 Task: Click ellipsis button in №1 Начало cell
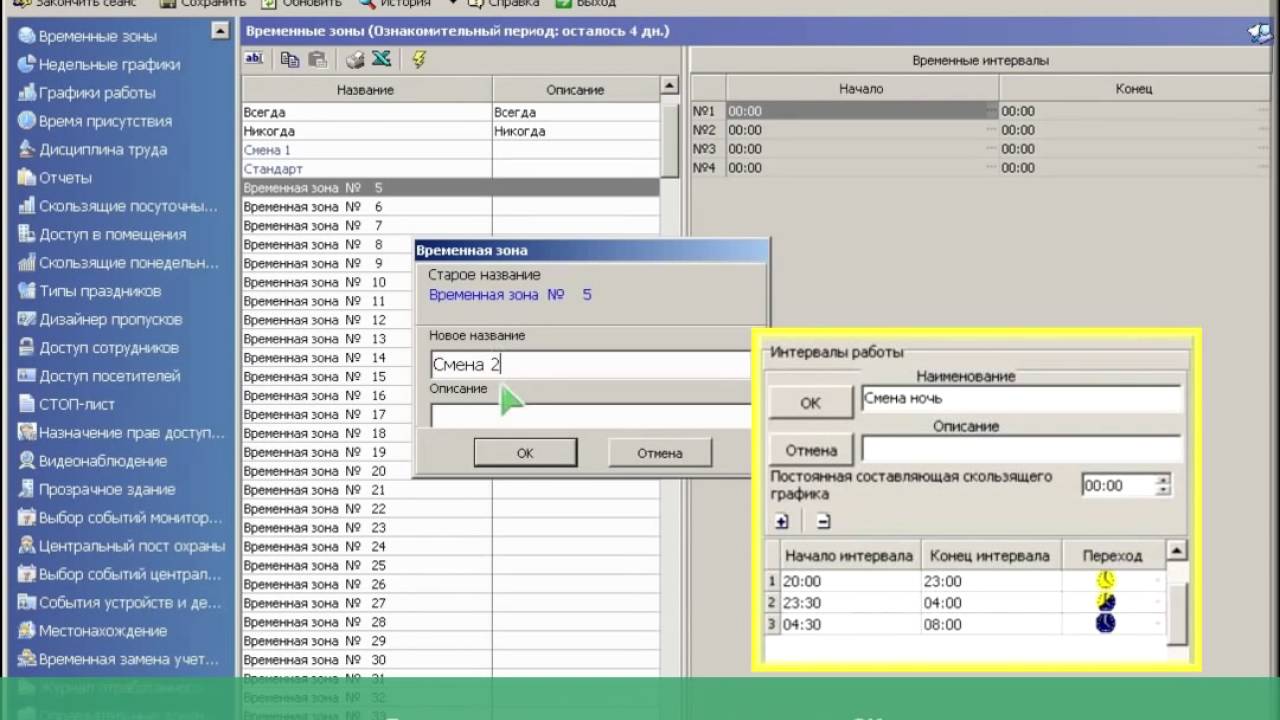992,111
